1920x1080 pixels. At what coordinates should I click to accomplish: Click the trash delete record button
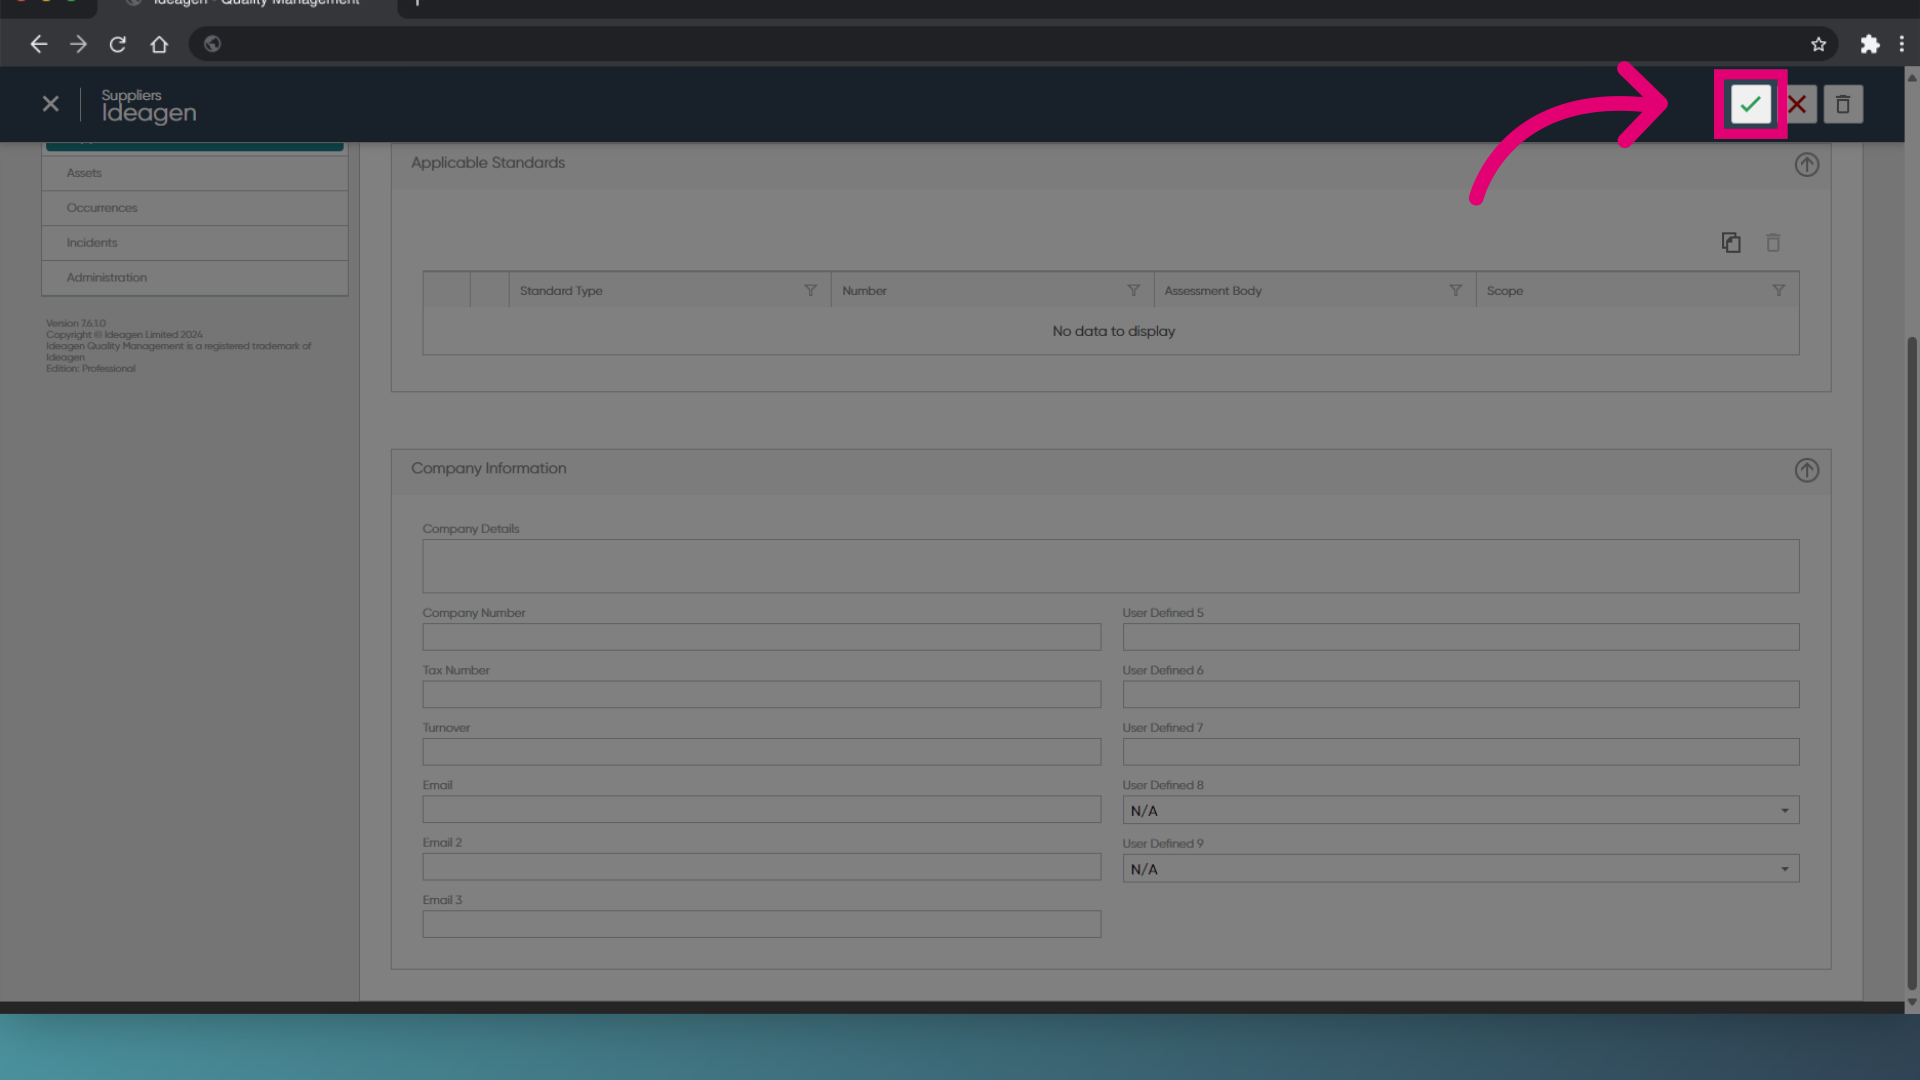pyautogui.click(x=1843, y=104)
